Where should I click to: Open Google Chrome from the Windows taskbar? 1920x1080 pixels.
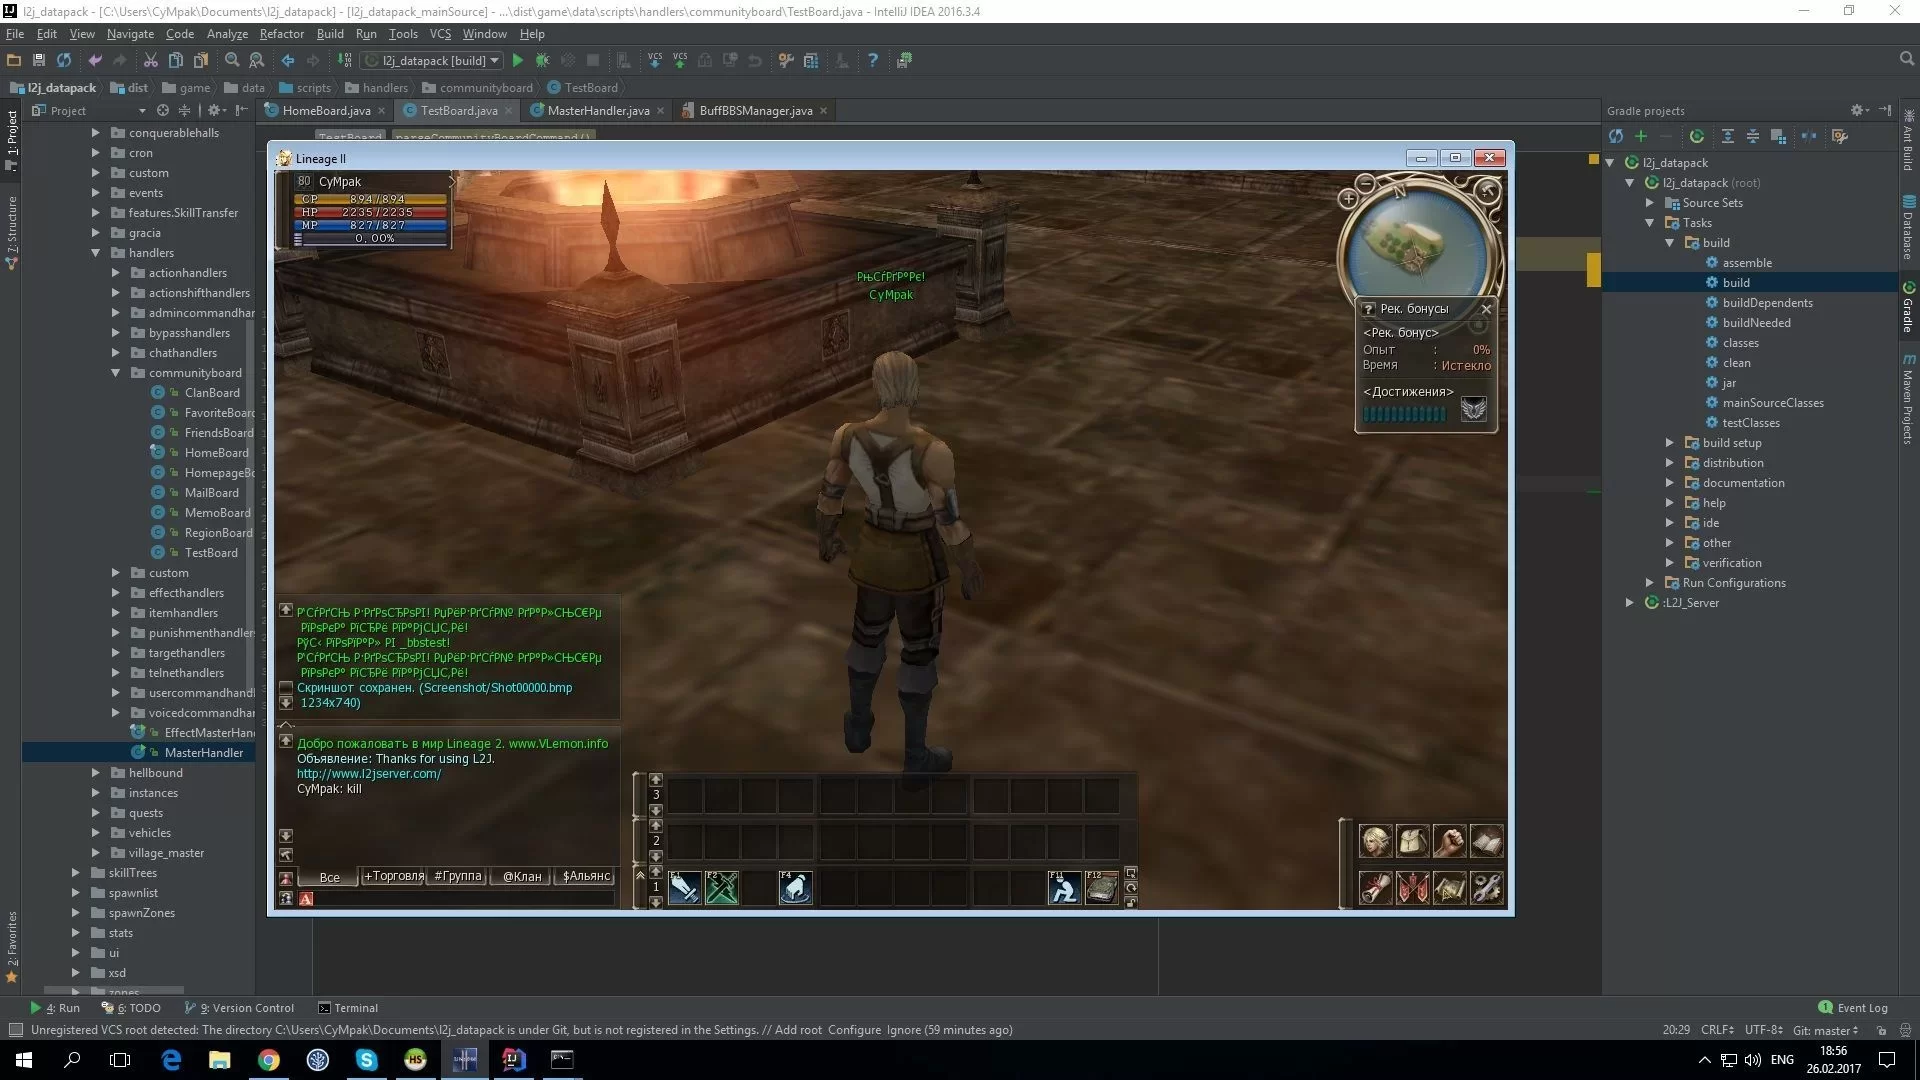(269, 1060)
